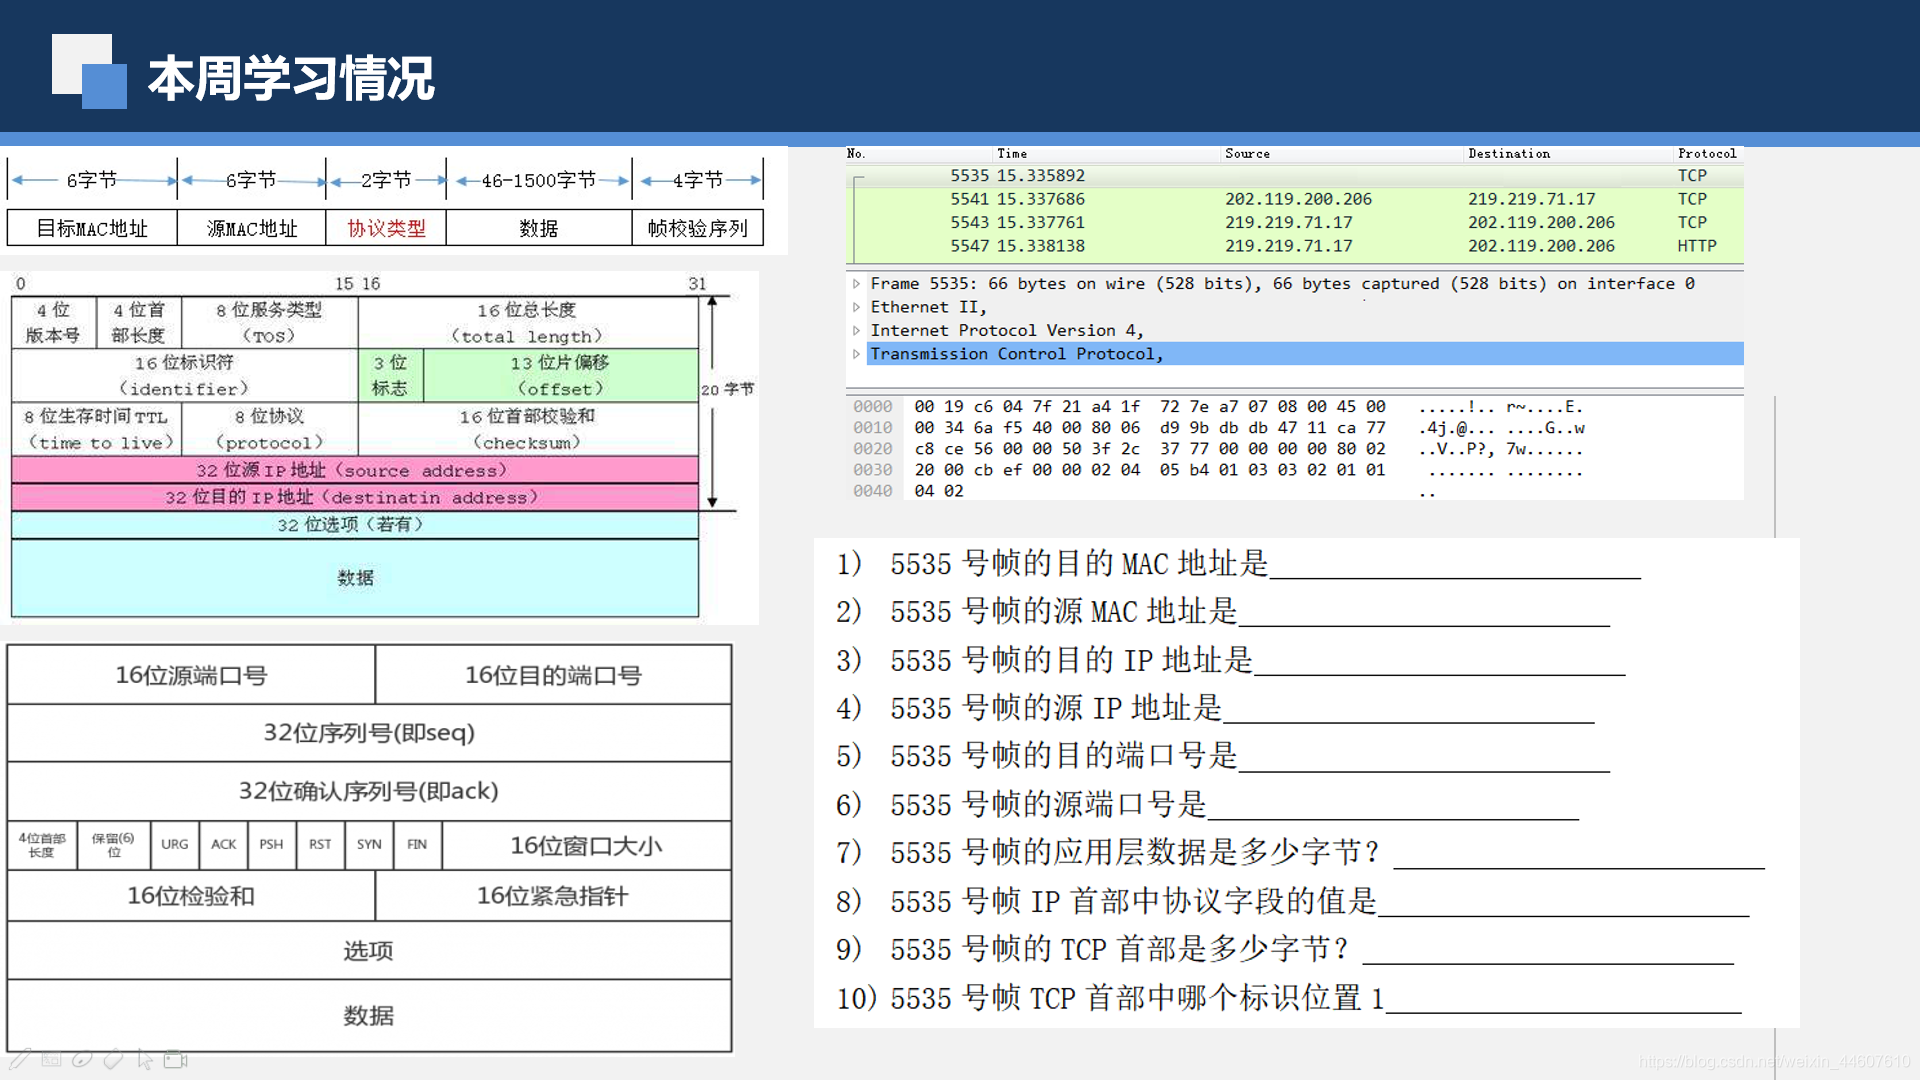Click hex dump row 0000
1920x1080 pixels.
pyautogui.click(x=1220, y=407)
